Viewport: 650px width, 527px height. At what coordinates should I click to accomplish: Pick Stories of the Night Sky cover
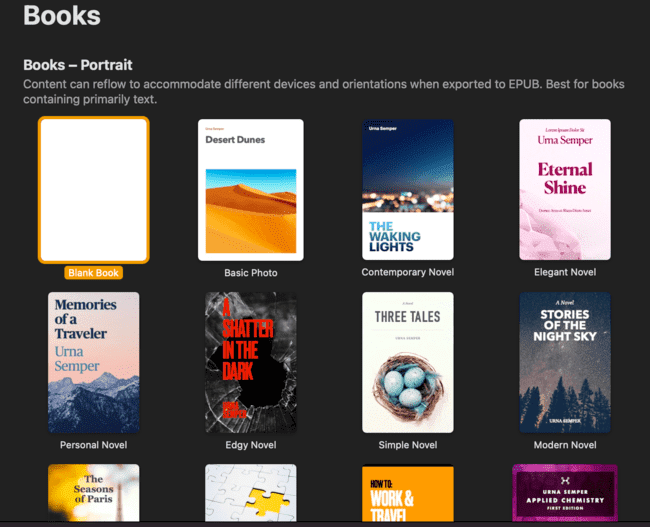pyautogui.click(x=564, y=361)
